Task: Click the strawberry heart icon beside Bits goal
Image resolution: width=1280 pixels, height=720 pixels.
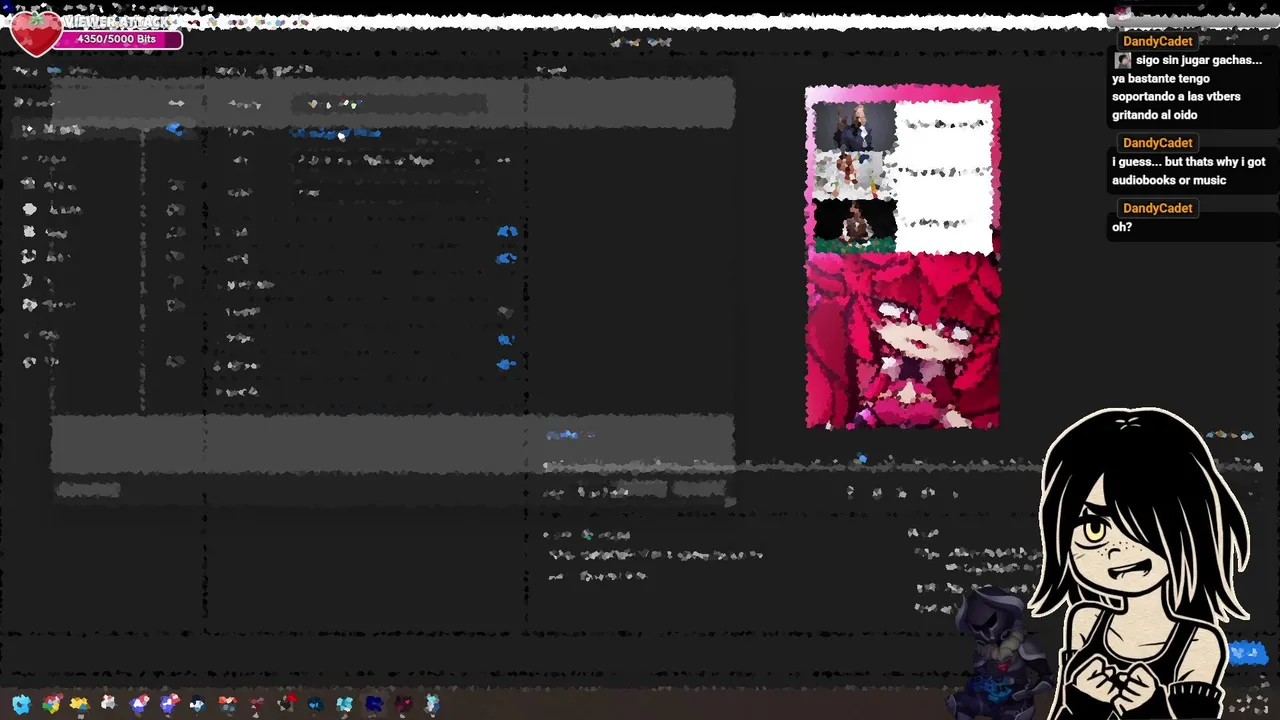Action: [x=34, y=33]
